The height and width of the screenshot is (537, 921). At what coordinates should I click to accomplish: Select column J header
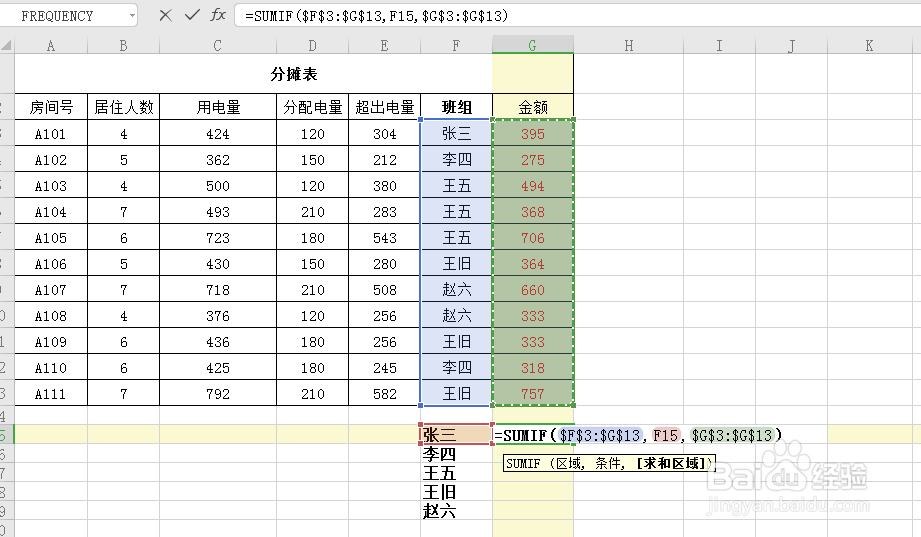point(792,45)
